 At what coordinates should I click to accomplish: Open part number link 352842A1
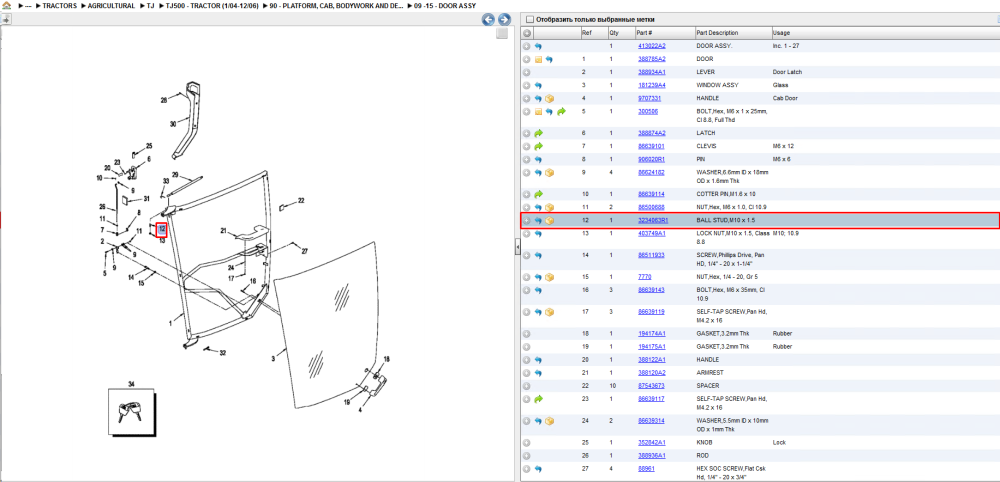coord(652,442)
